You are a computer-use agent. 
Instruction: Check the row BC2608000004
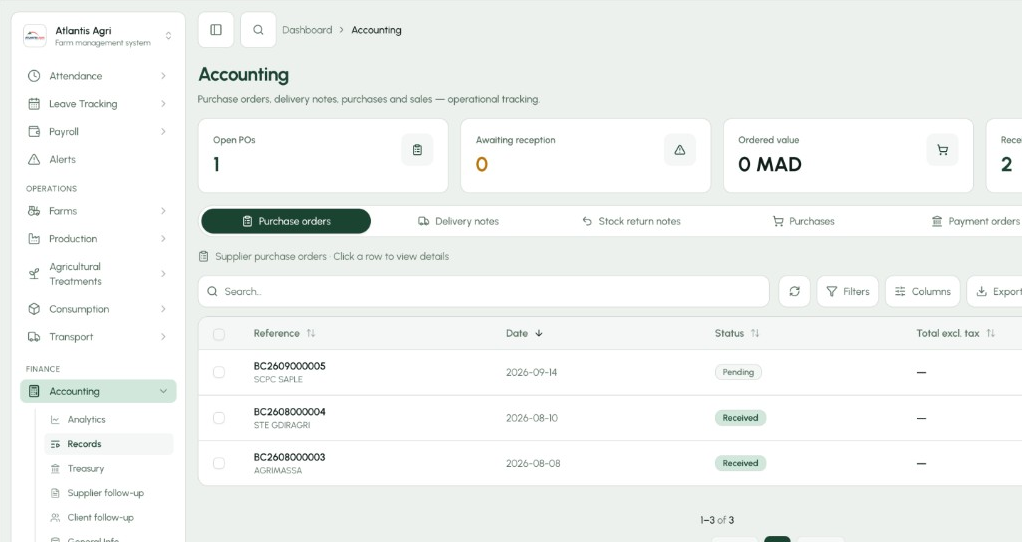click(219, 418)
